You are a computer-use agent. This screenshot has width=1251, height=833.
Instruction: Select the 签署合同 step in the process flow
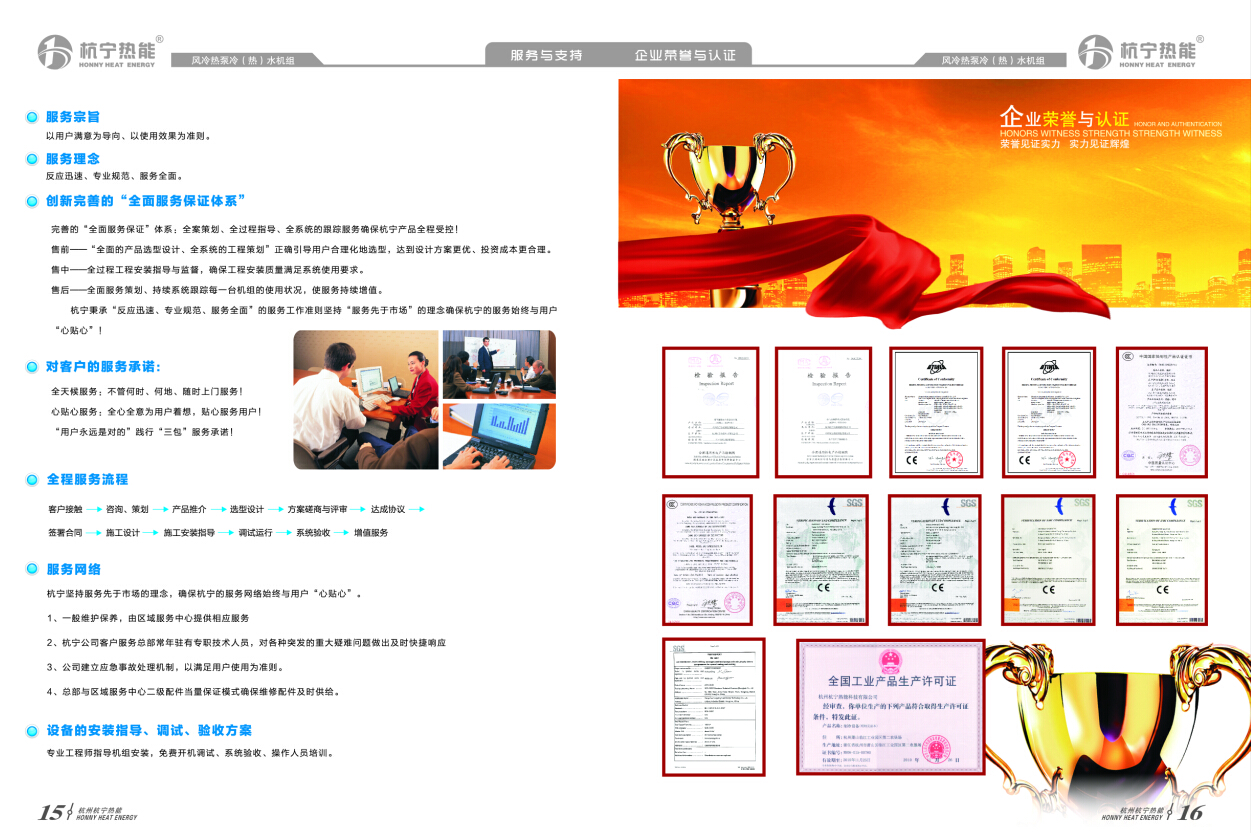(x=65, y=533)
